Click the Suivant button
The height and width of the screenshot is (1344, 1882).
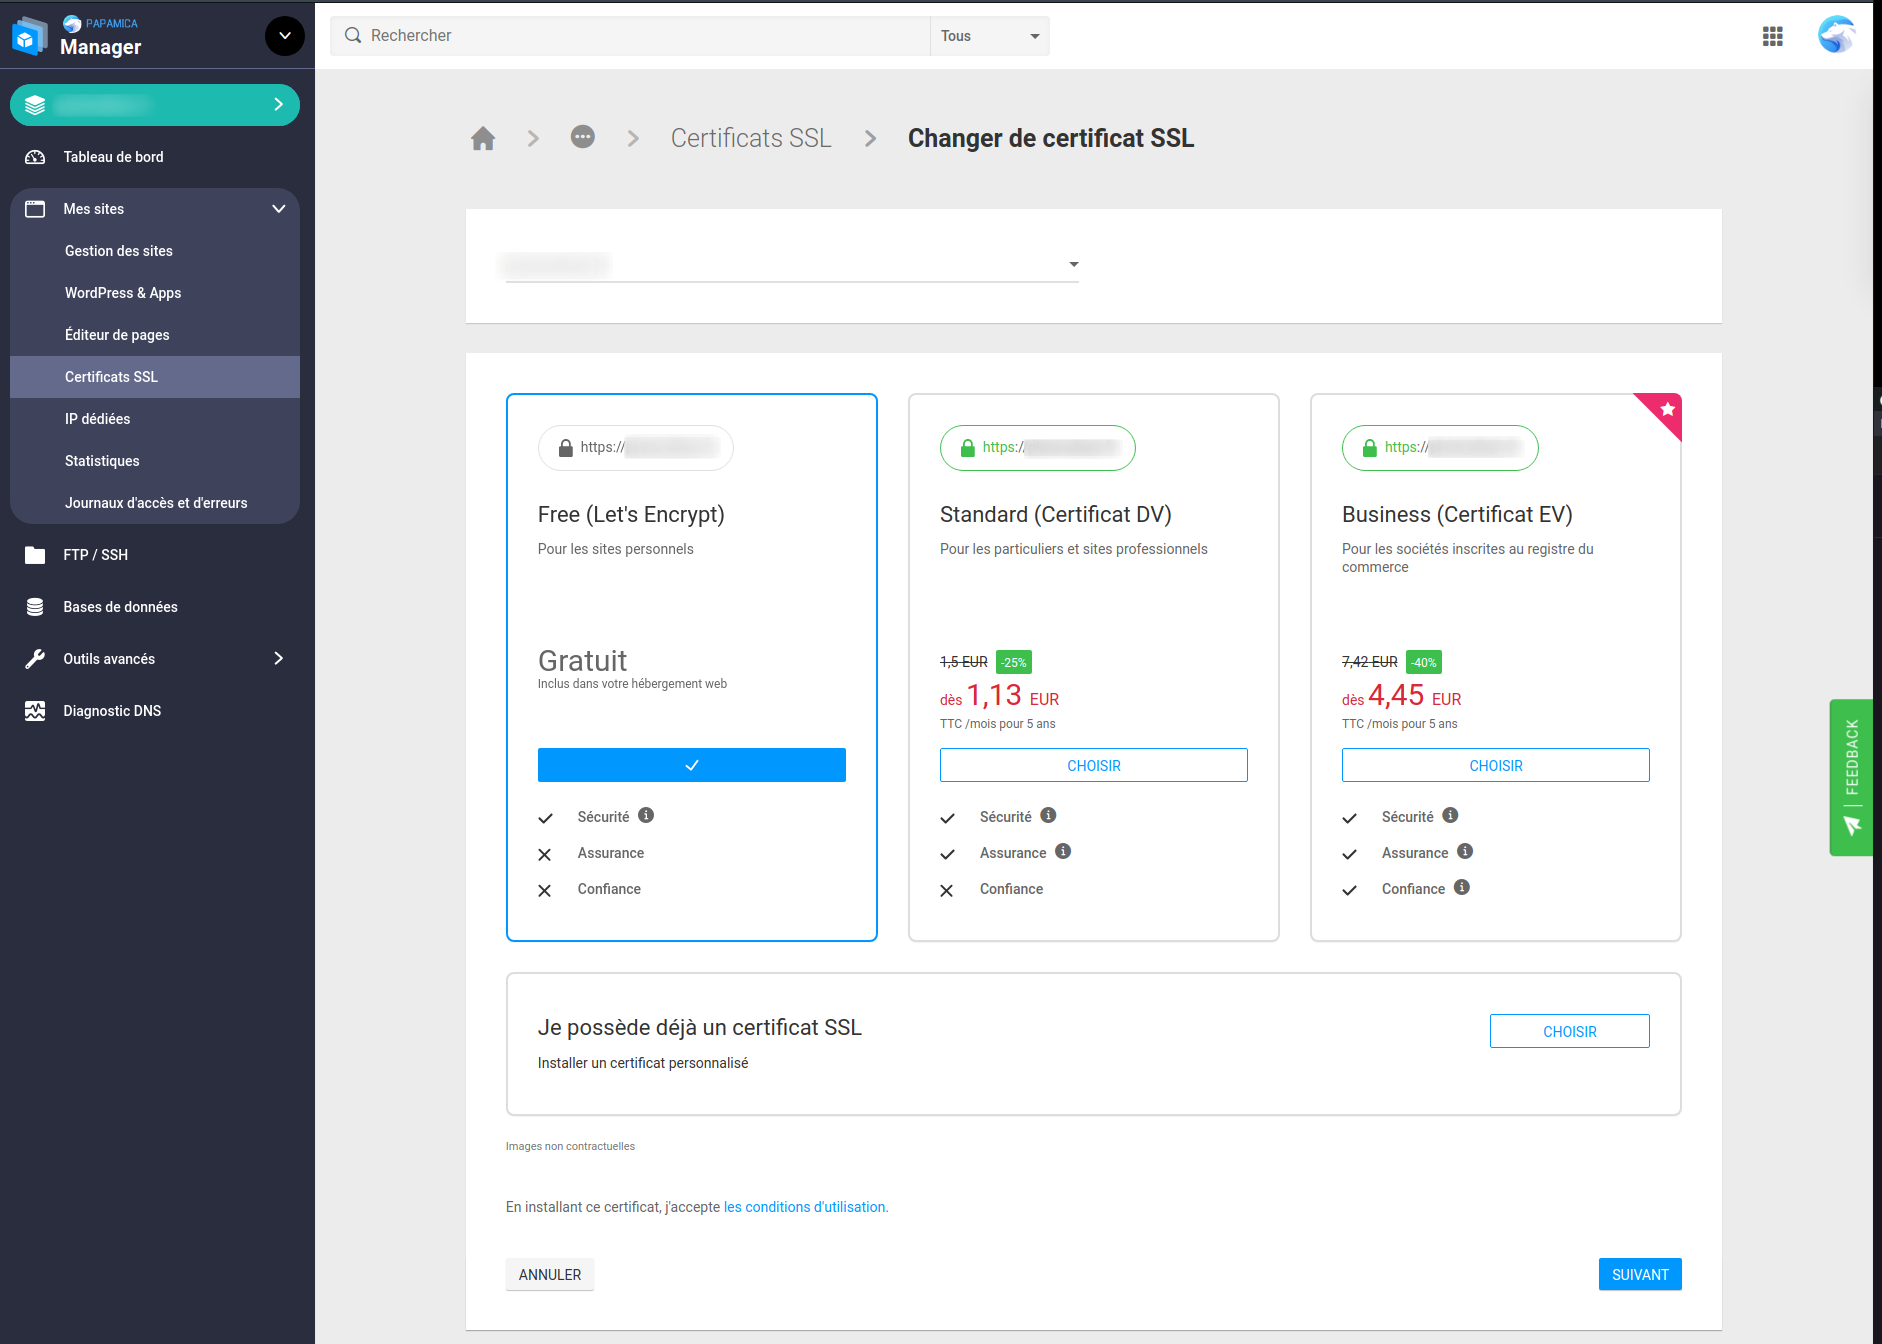[1639, 1274]
